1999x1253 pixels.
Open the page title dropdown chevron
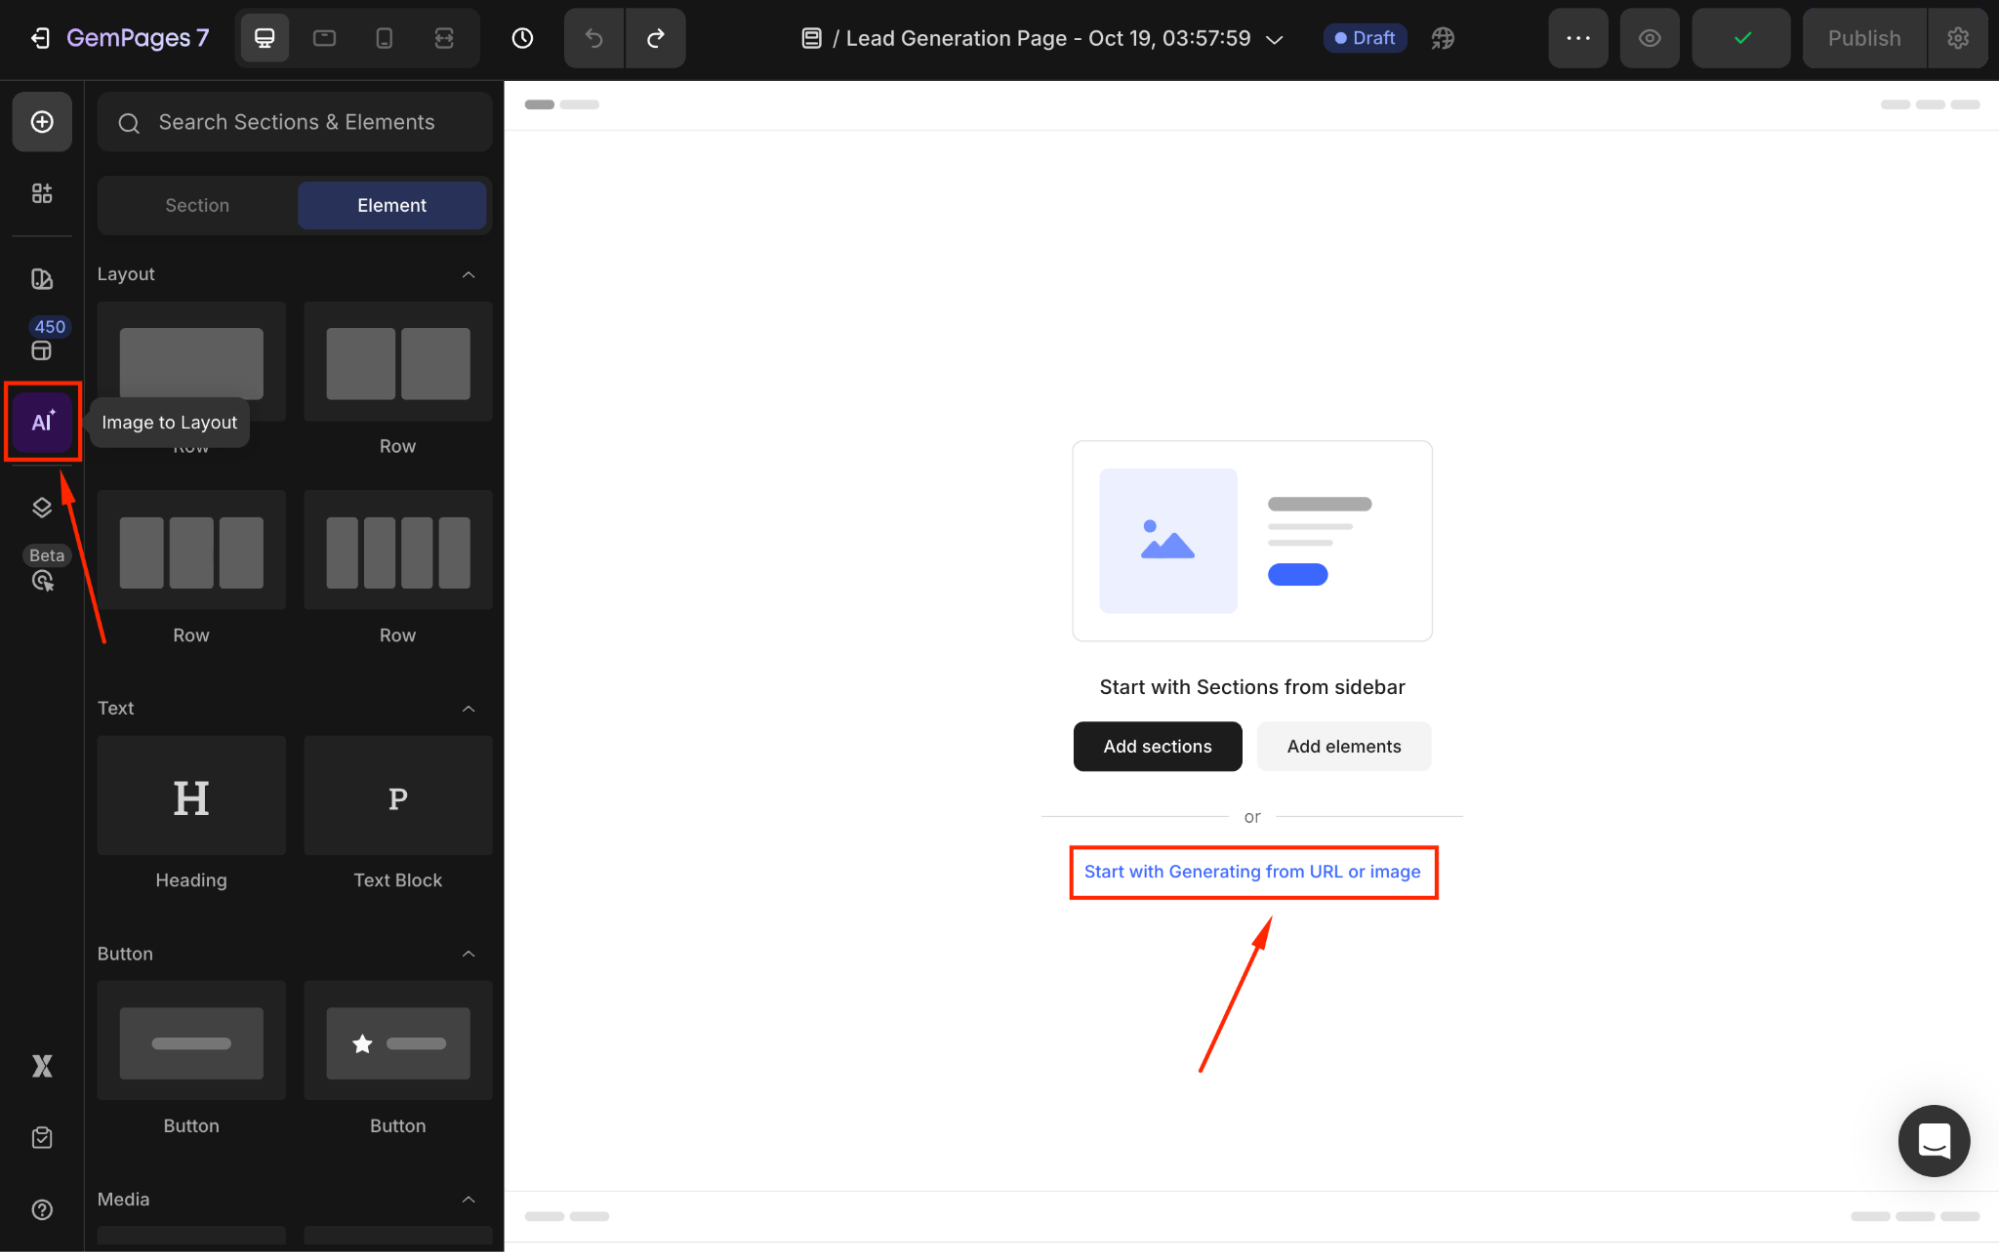[x=1274, y=39]
